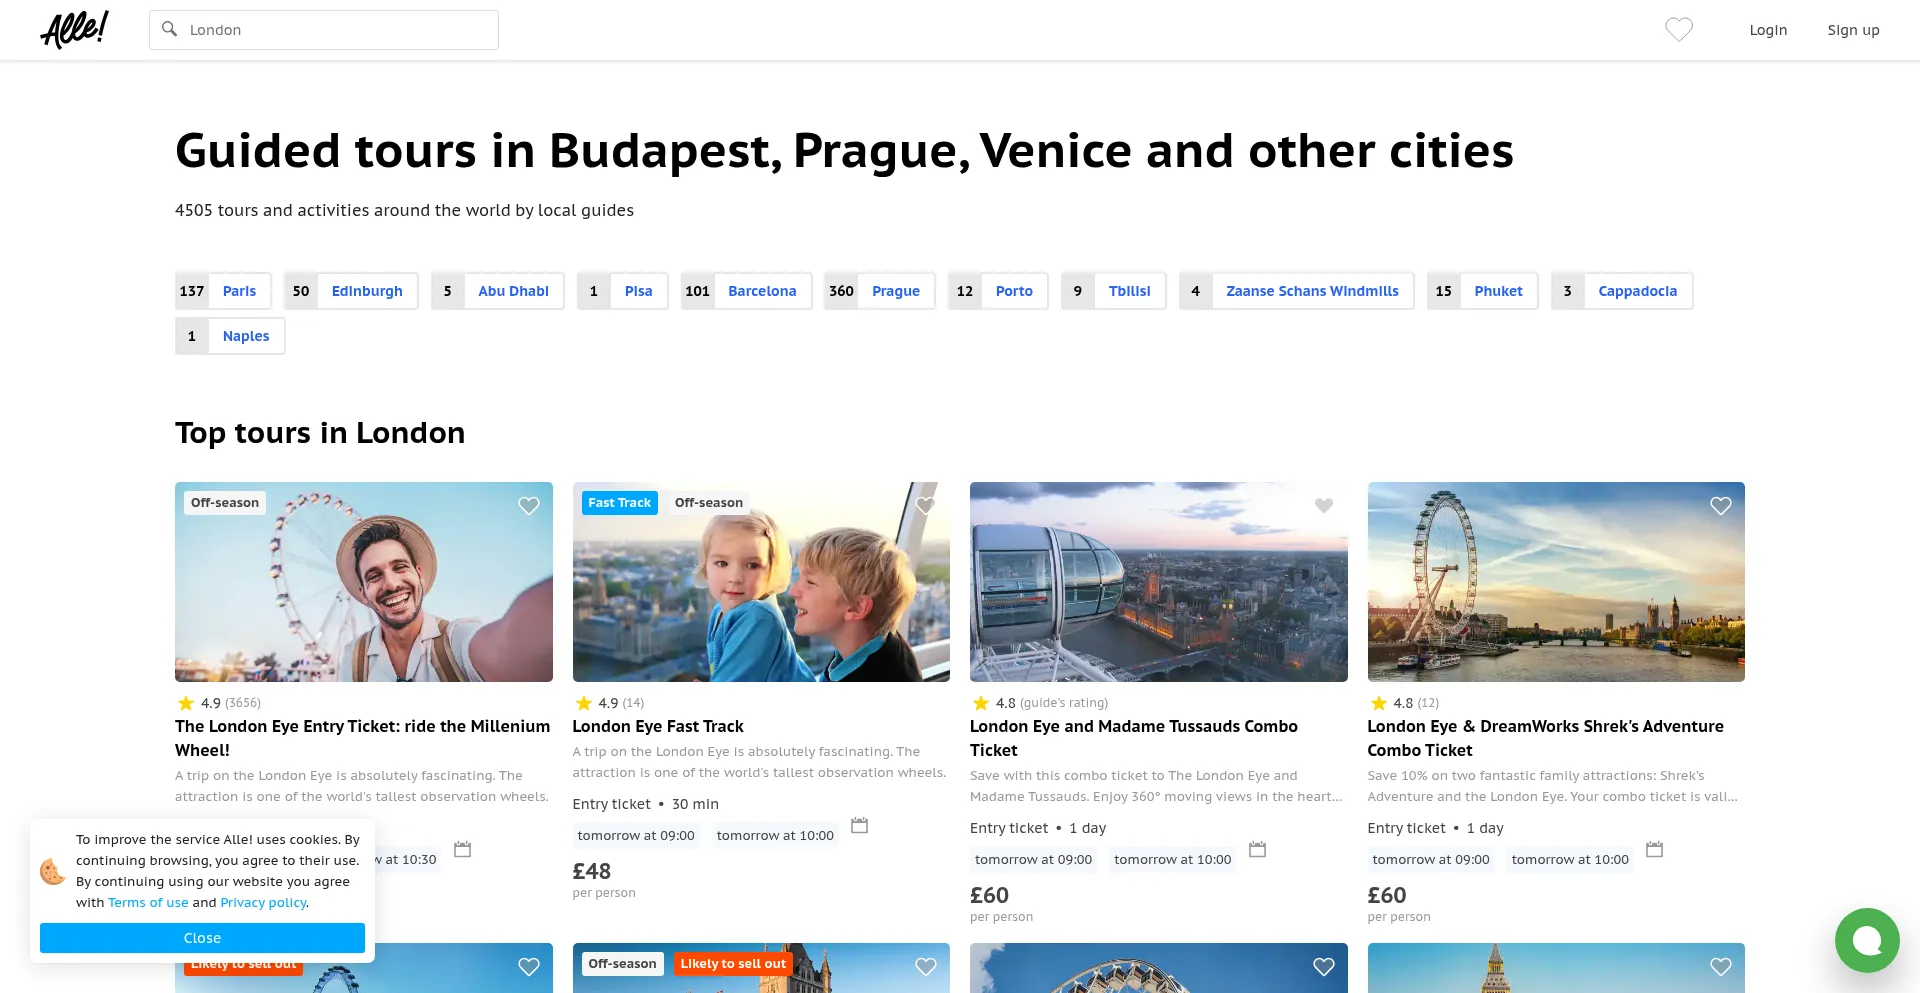Open "London Eye and Madame Tussauds Combo" title

tap(1134, 738)
